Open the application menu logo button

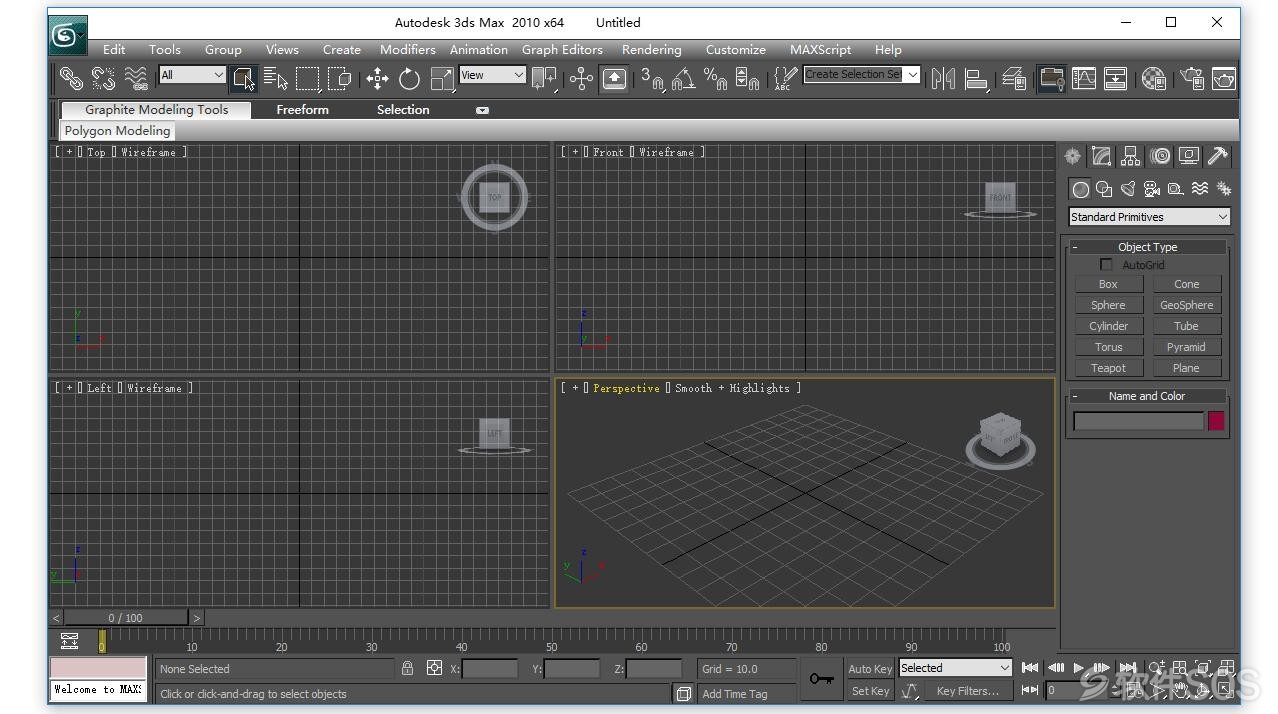(x=67, y=36)
